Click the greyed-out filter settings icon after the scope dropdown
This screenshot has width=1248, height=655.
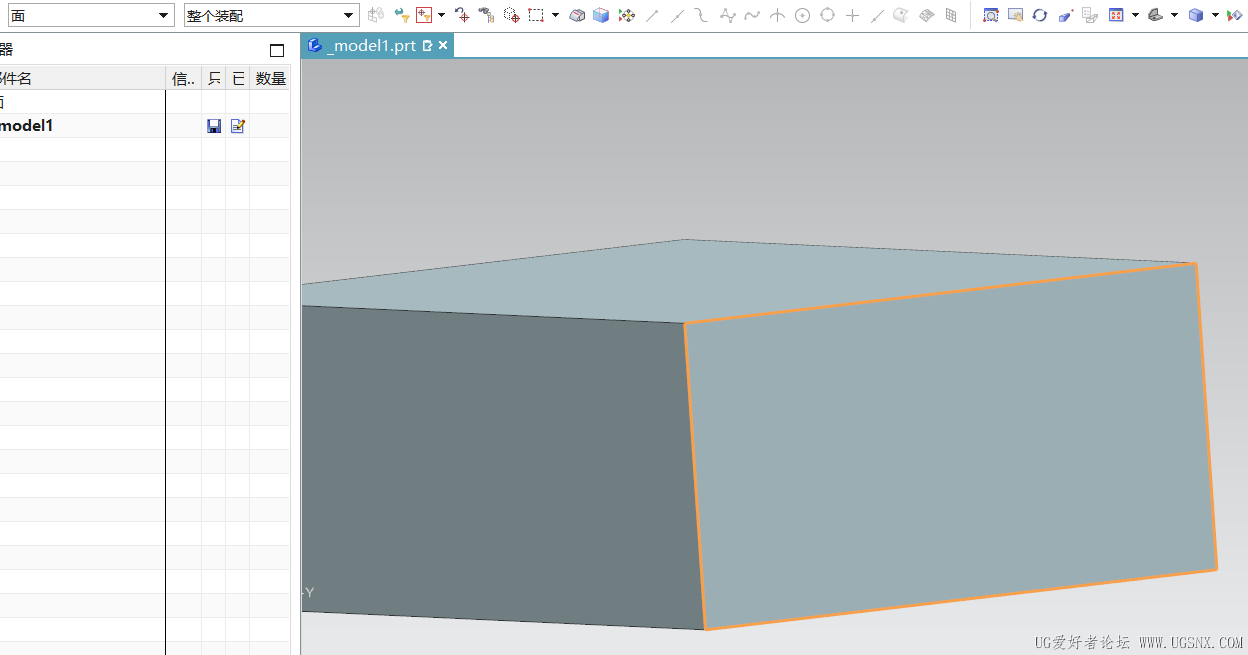[x=376, y=15]
